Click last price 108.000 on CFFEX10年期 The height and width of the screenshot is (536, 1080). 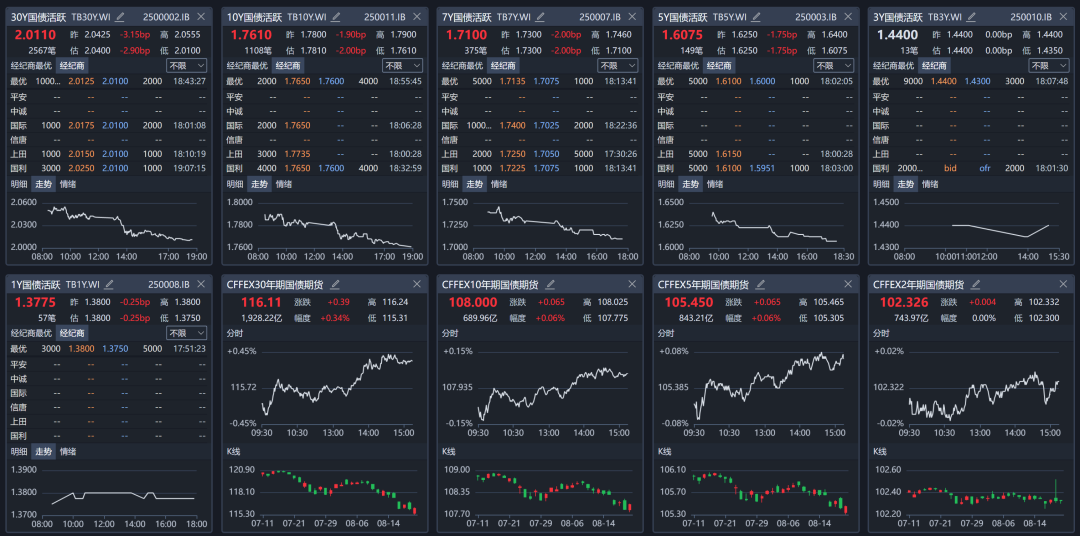pos(472,302)
